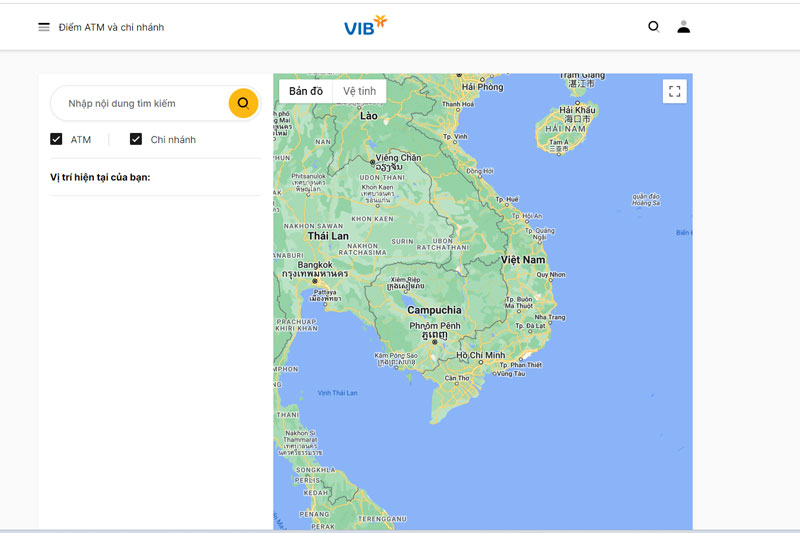
Task: Click the Thái Lan country label
Action: pyautogui.click(x=328, y=236)
